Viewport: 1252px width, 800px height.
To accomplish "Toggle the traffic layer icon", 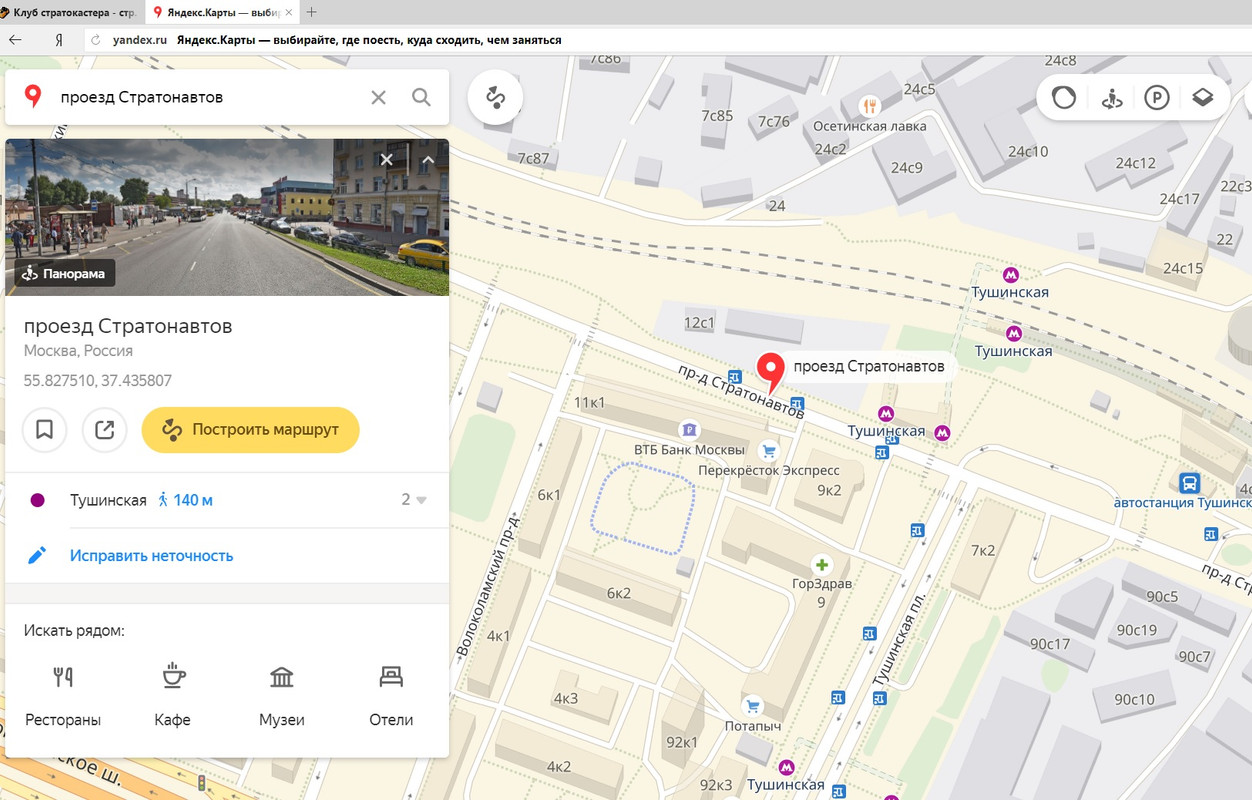I will click(x=1064, y=98).
